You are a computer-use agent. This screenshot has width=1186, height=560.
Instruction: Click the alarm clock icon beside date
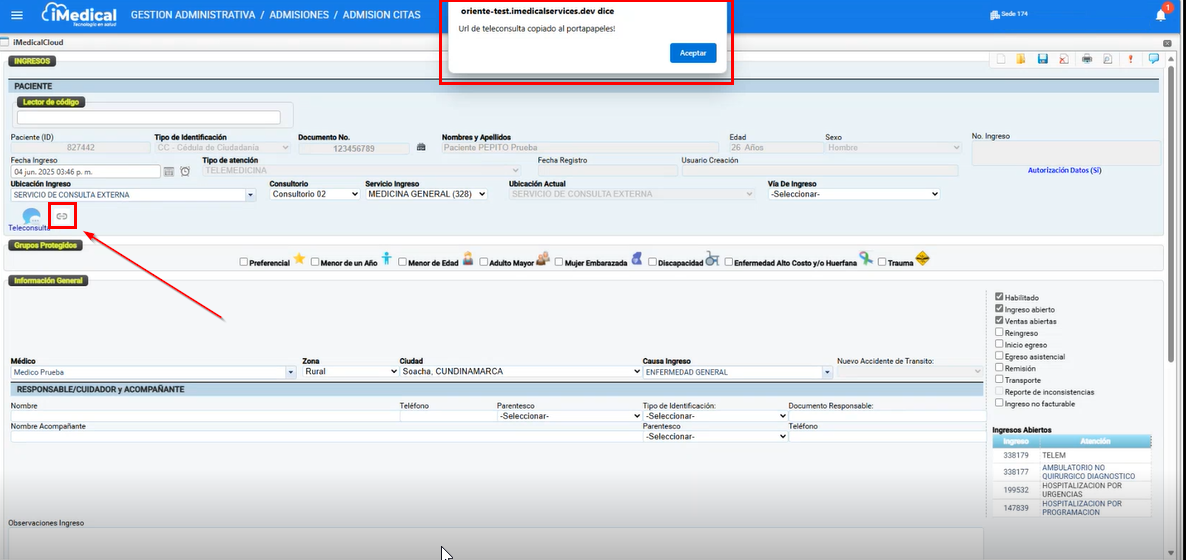(185, 172)
